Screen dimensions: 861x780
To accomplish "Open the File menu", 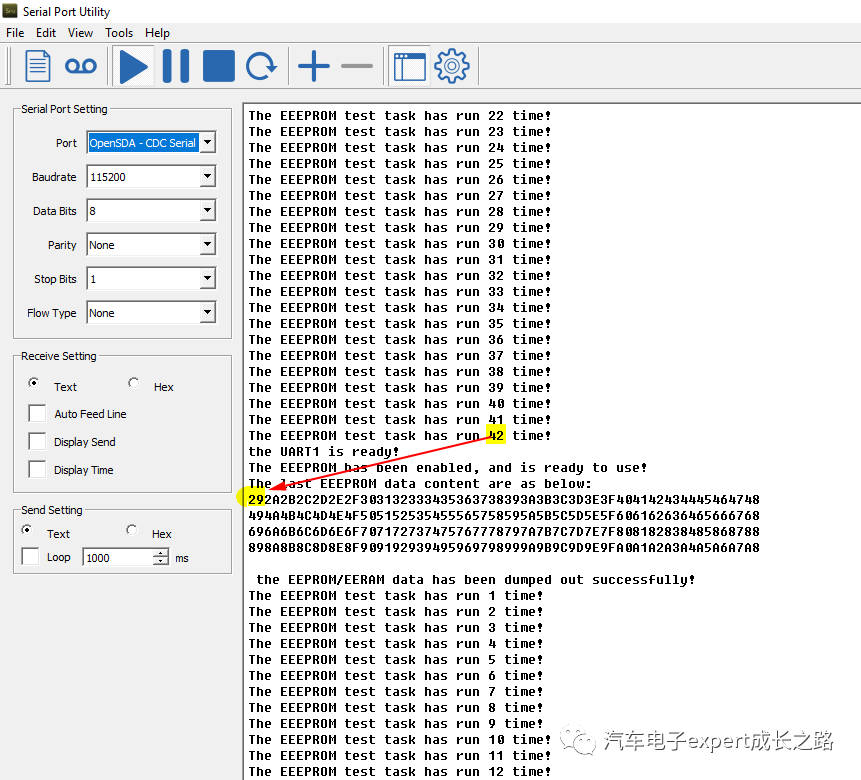I will [x=15, y=33].
